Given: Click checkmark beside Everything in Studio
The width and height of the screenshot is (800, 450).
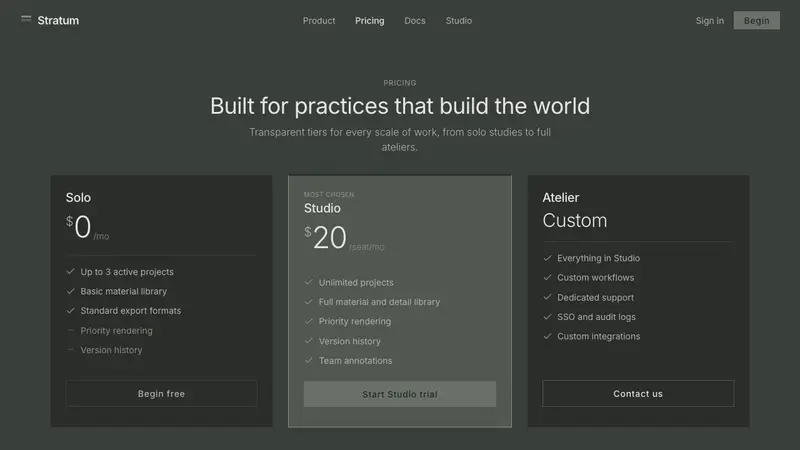Looking at the screenshot, I should pyautogui.click(x=547, y=258).
